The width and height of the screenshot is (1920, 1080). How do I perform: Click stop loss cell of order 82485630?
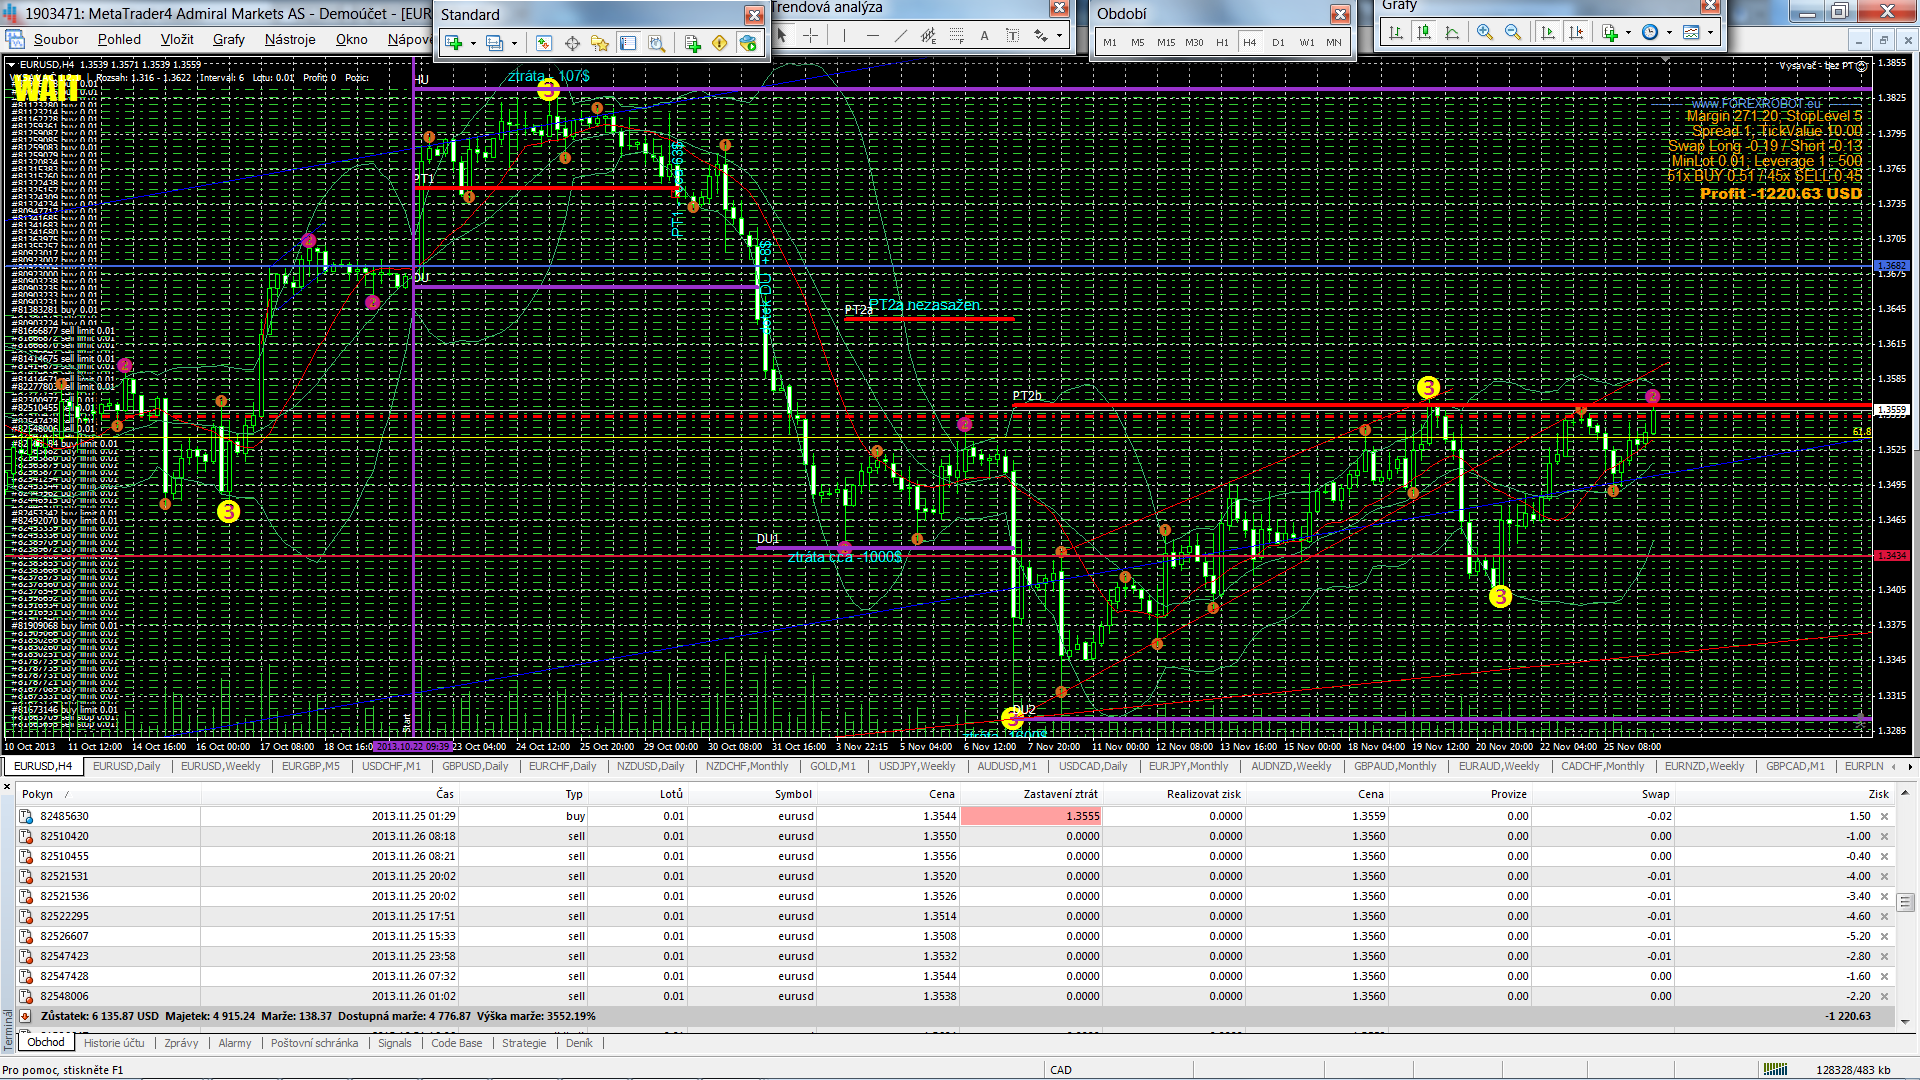[1030, 816]
